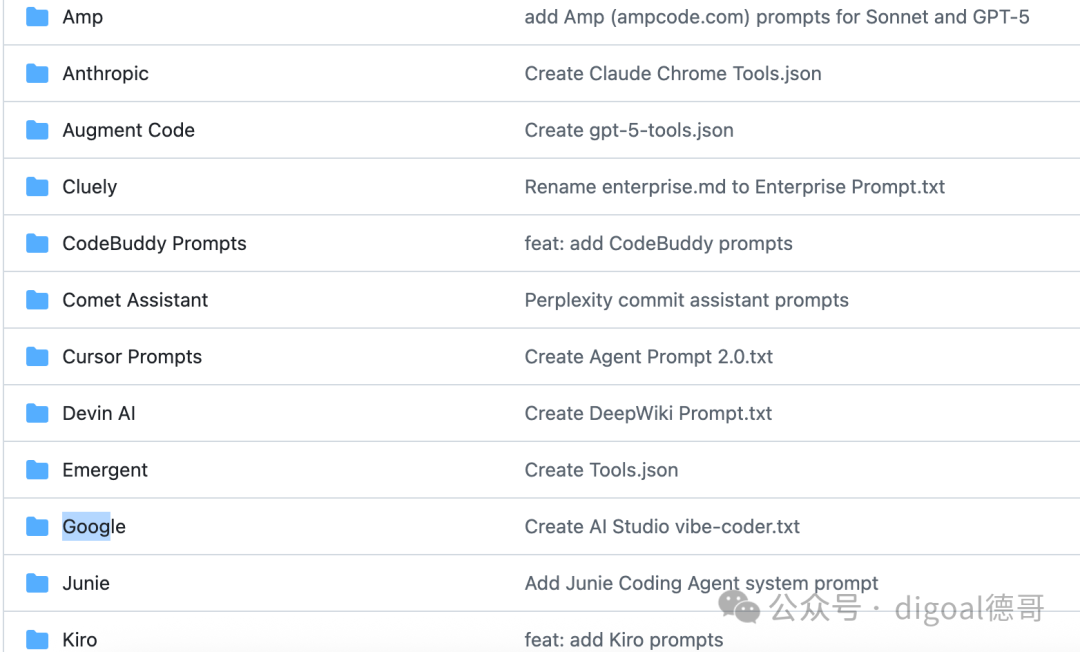Select the Augment Code folder icon
This screenshot has width=1080, height=652.
(x=37, y=129)
